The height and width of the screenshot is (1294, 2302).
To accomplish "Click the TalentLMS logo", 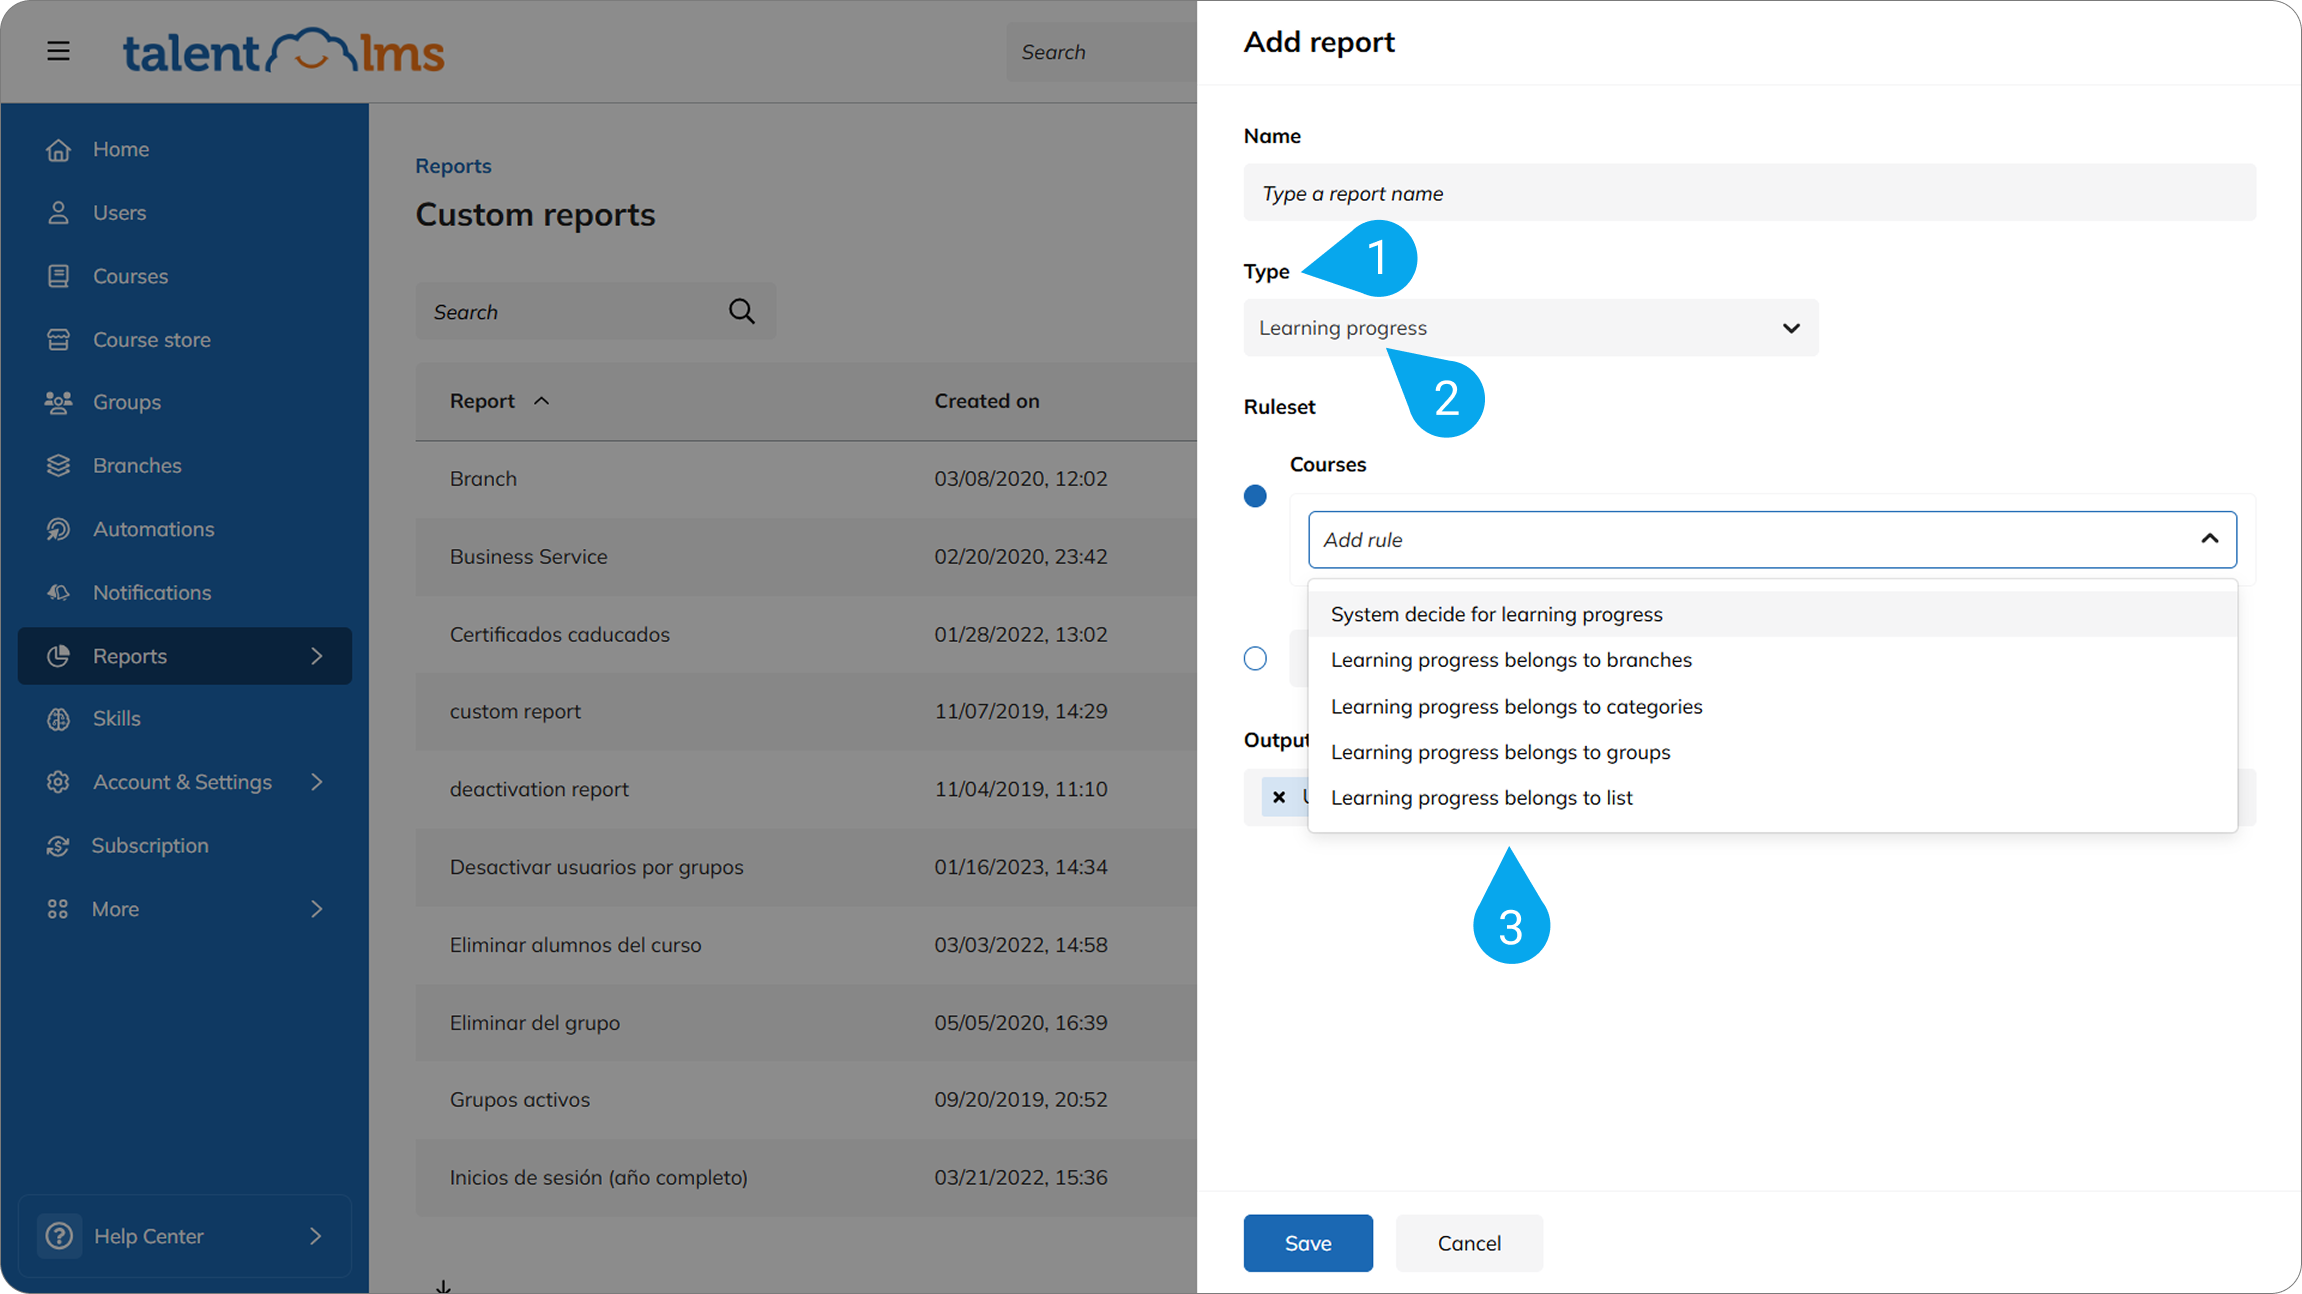I will (x=284, y=51).
